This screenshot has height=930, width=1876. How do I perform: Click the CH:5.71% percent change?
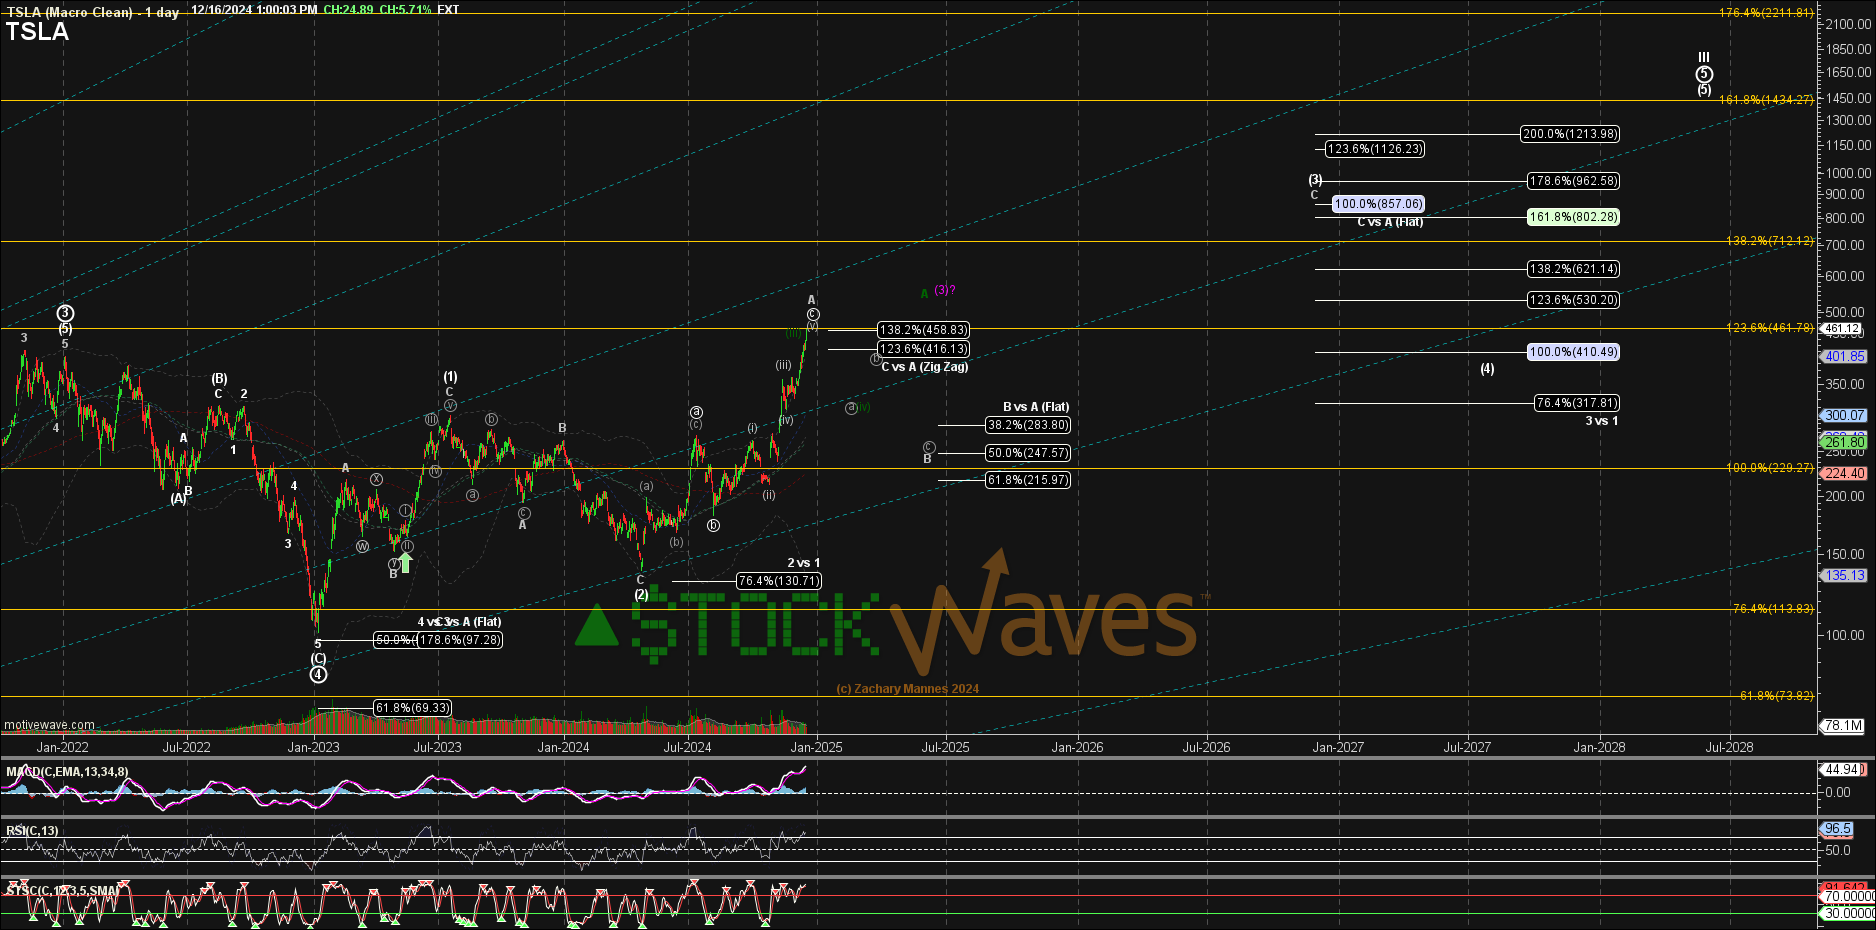click(x=406, y=10)
